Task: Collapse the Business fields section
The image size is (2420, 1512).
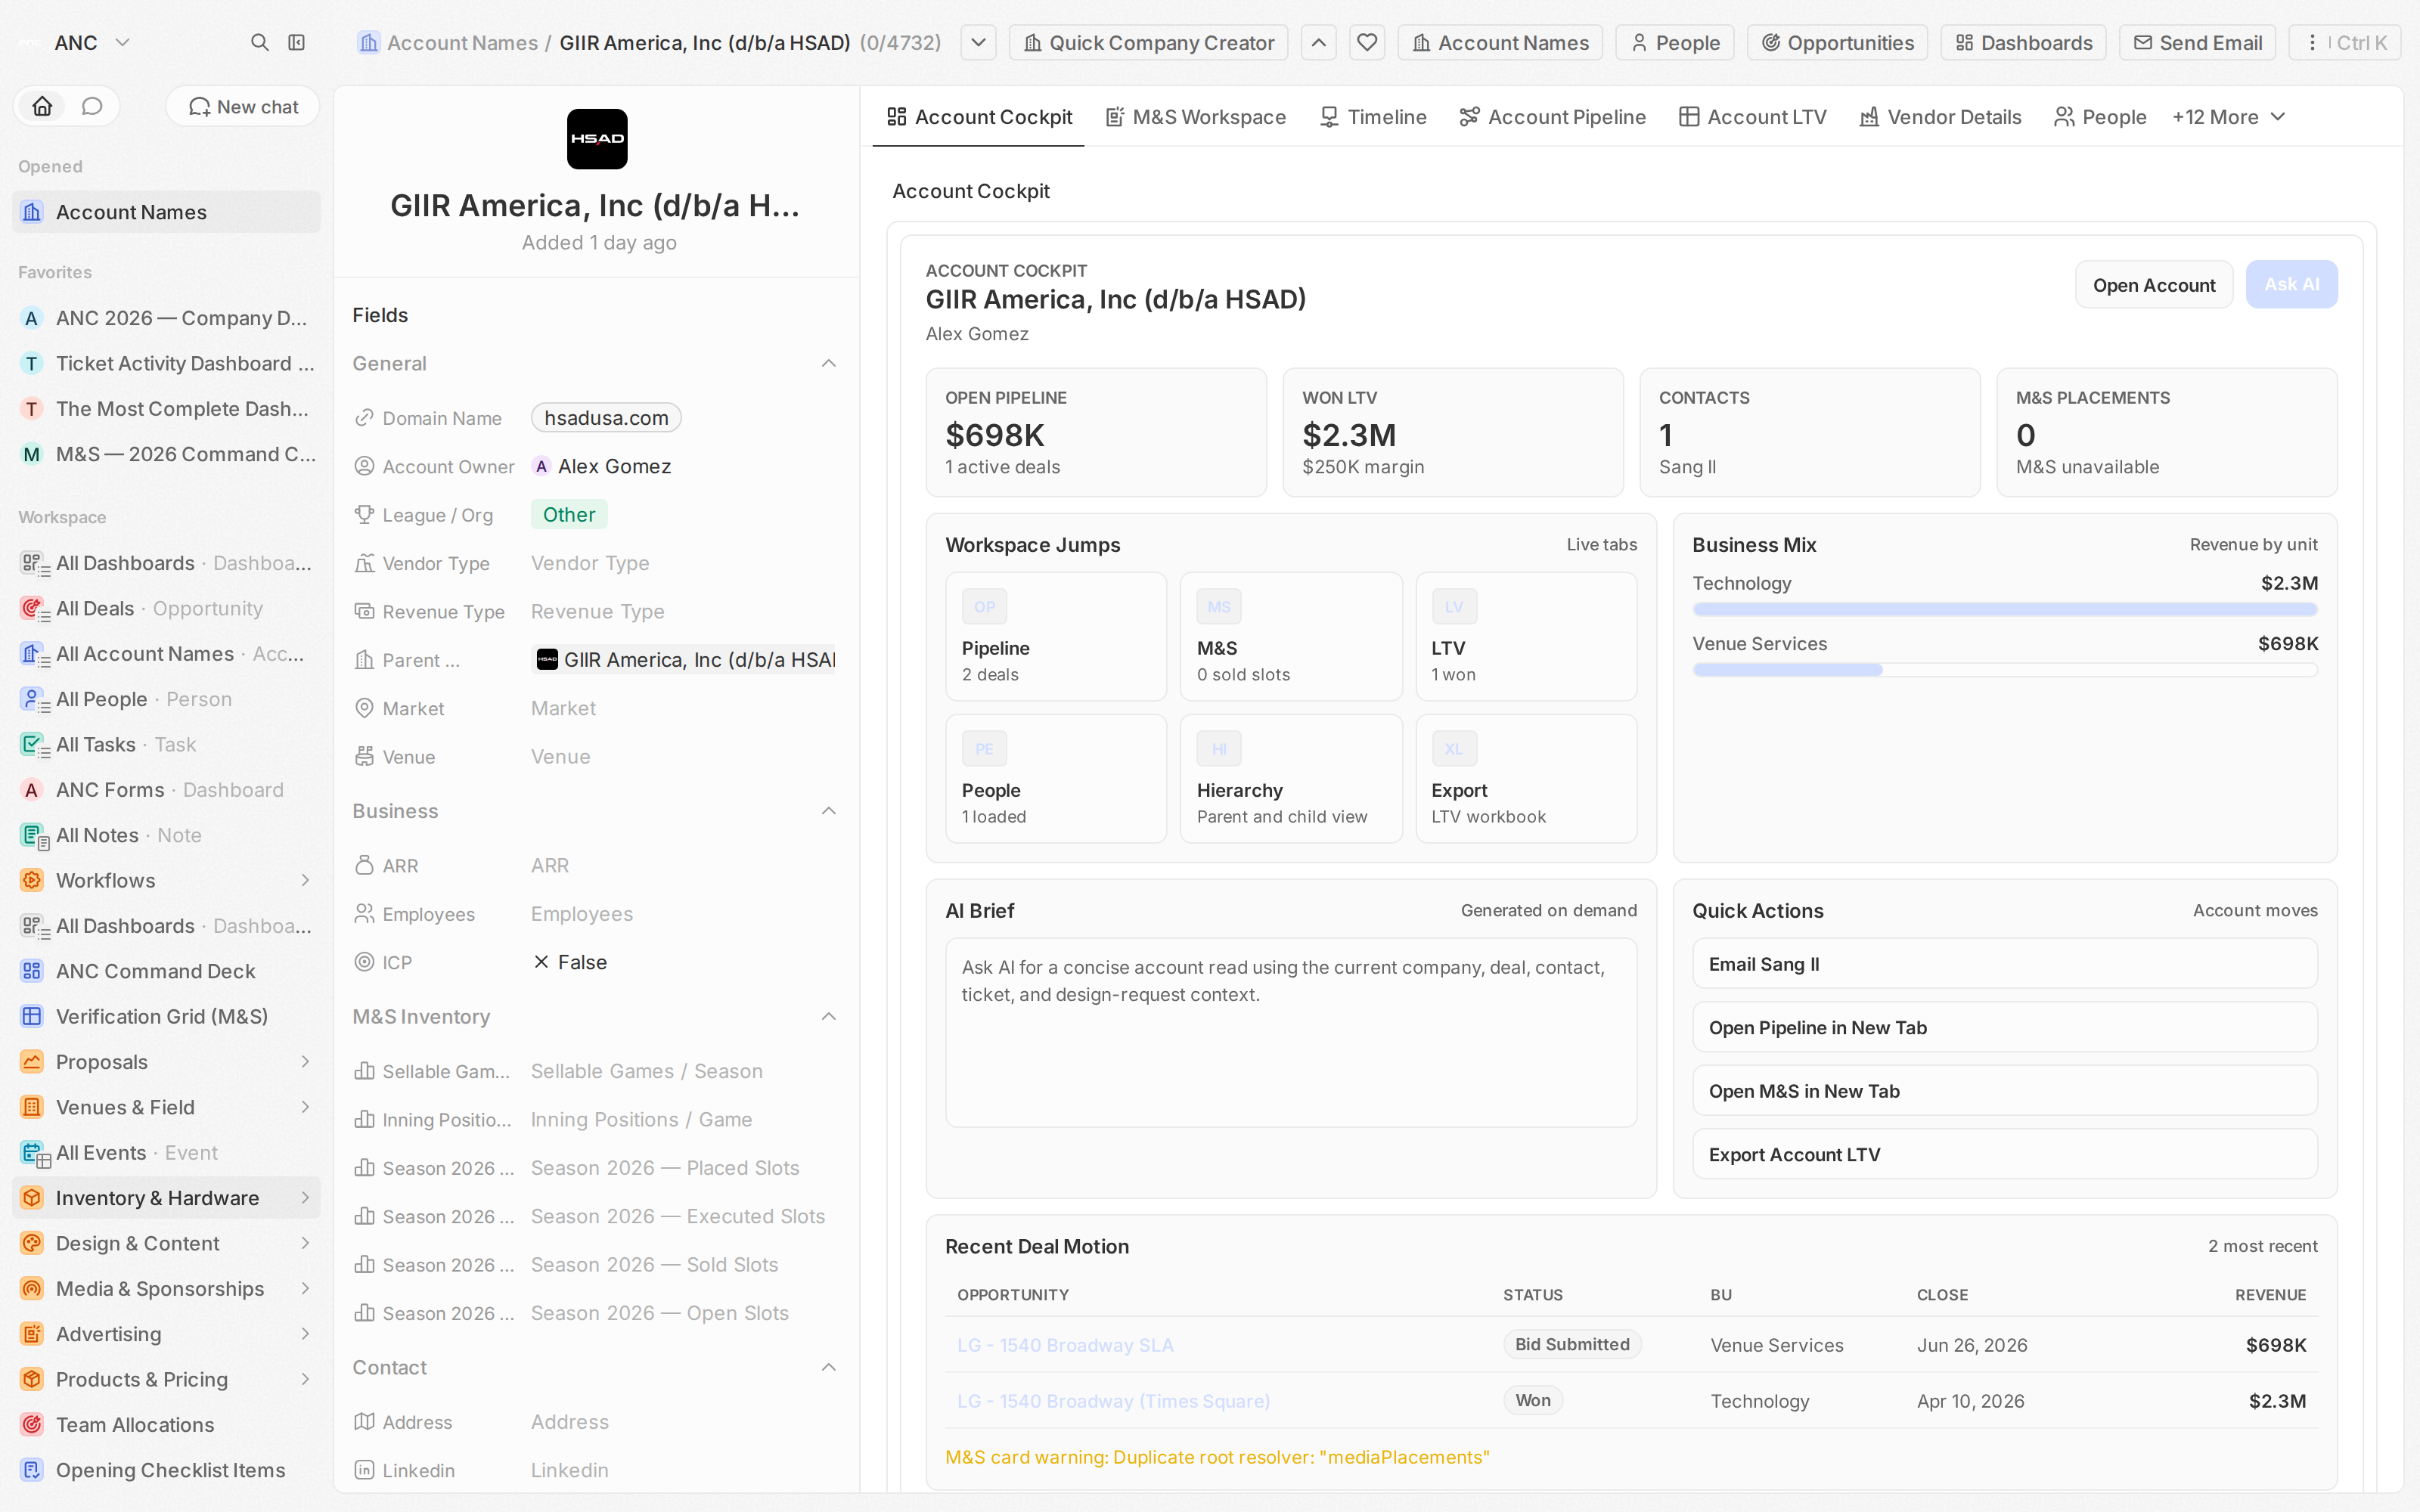Action: (828, 811)
